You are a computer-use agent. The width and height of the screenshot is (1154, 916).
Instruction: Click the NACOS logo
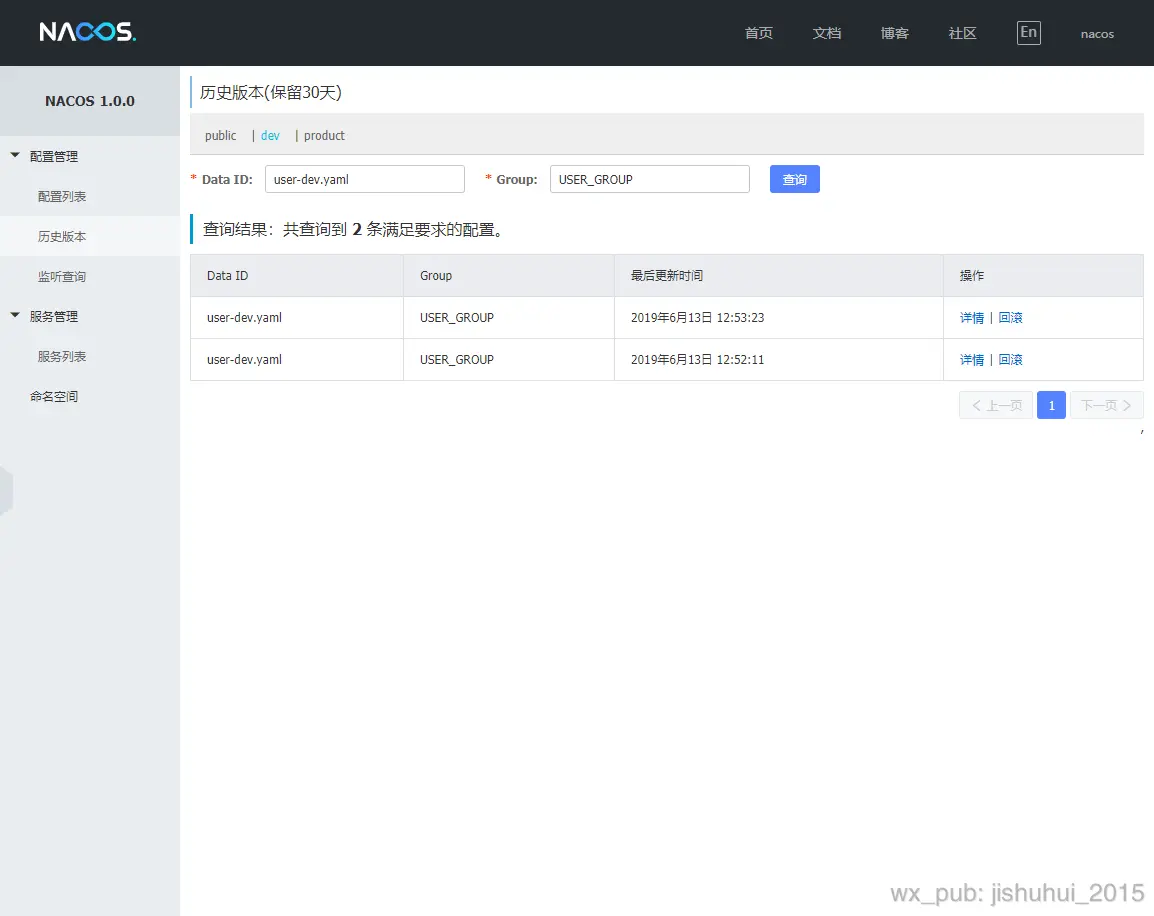pyautogui.click(x=88, y=32)
